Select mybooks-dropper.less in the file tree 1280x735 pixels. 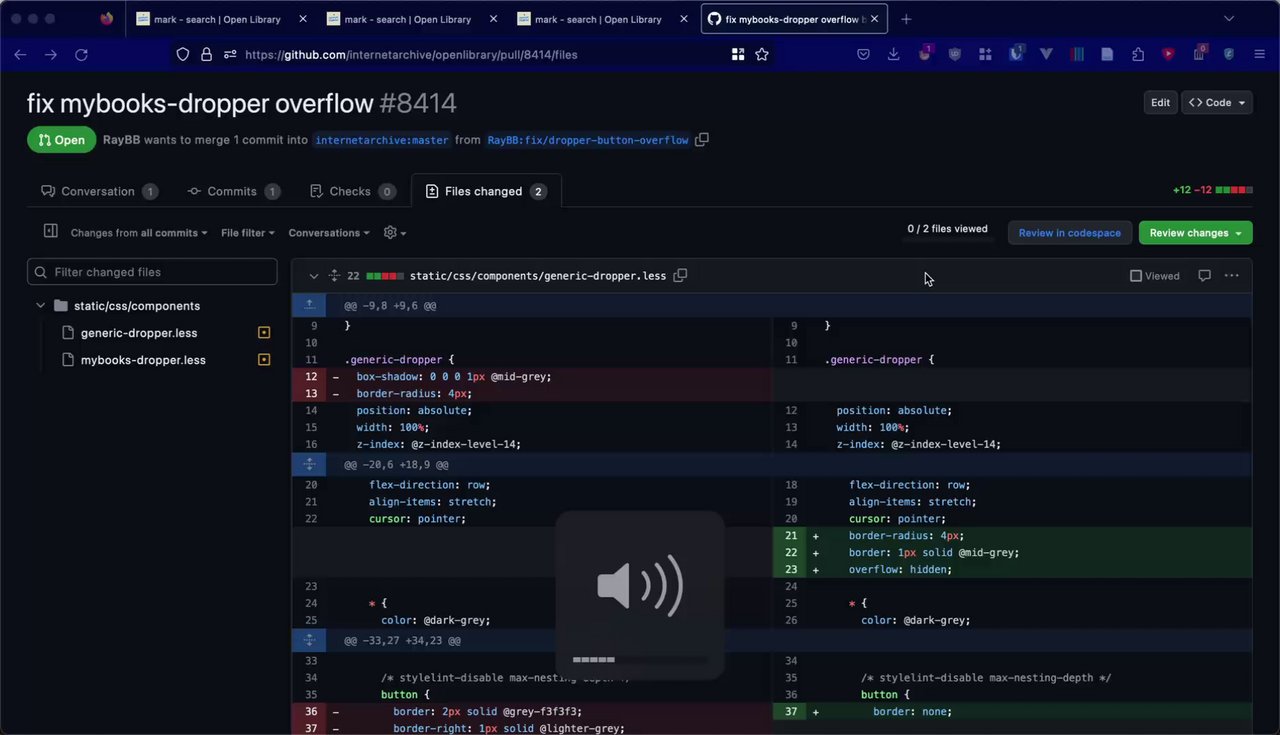tap(143, 360)
